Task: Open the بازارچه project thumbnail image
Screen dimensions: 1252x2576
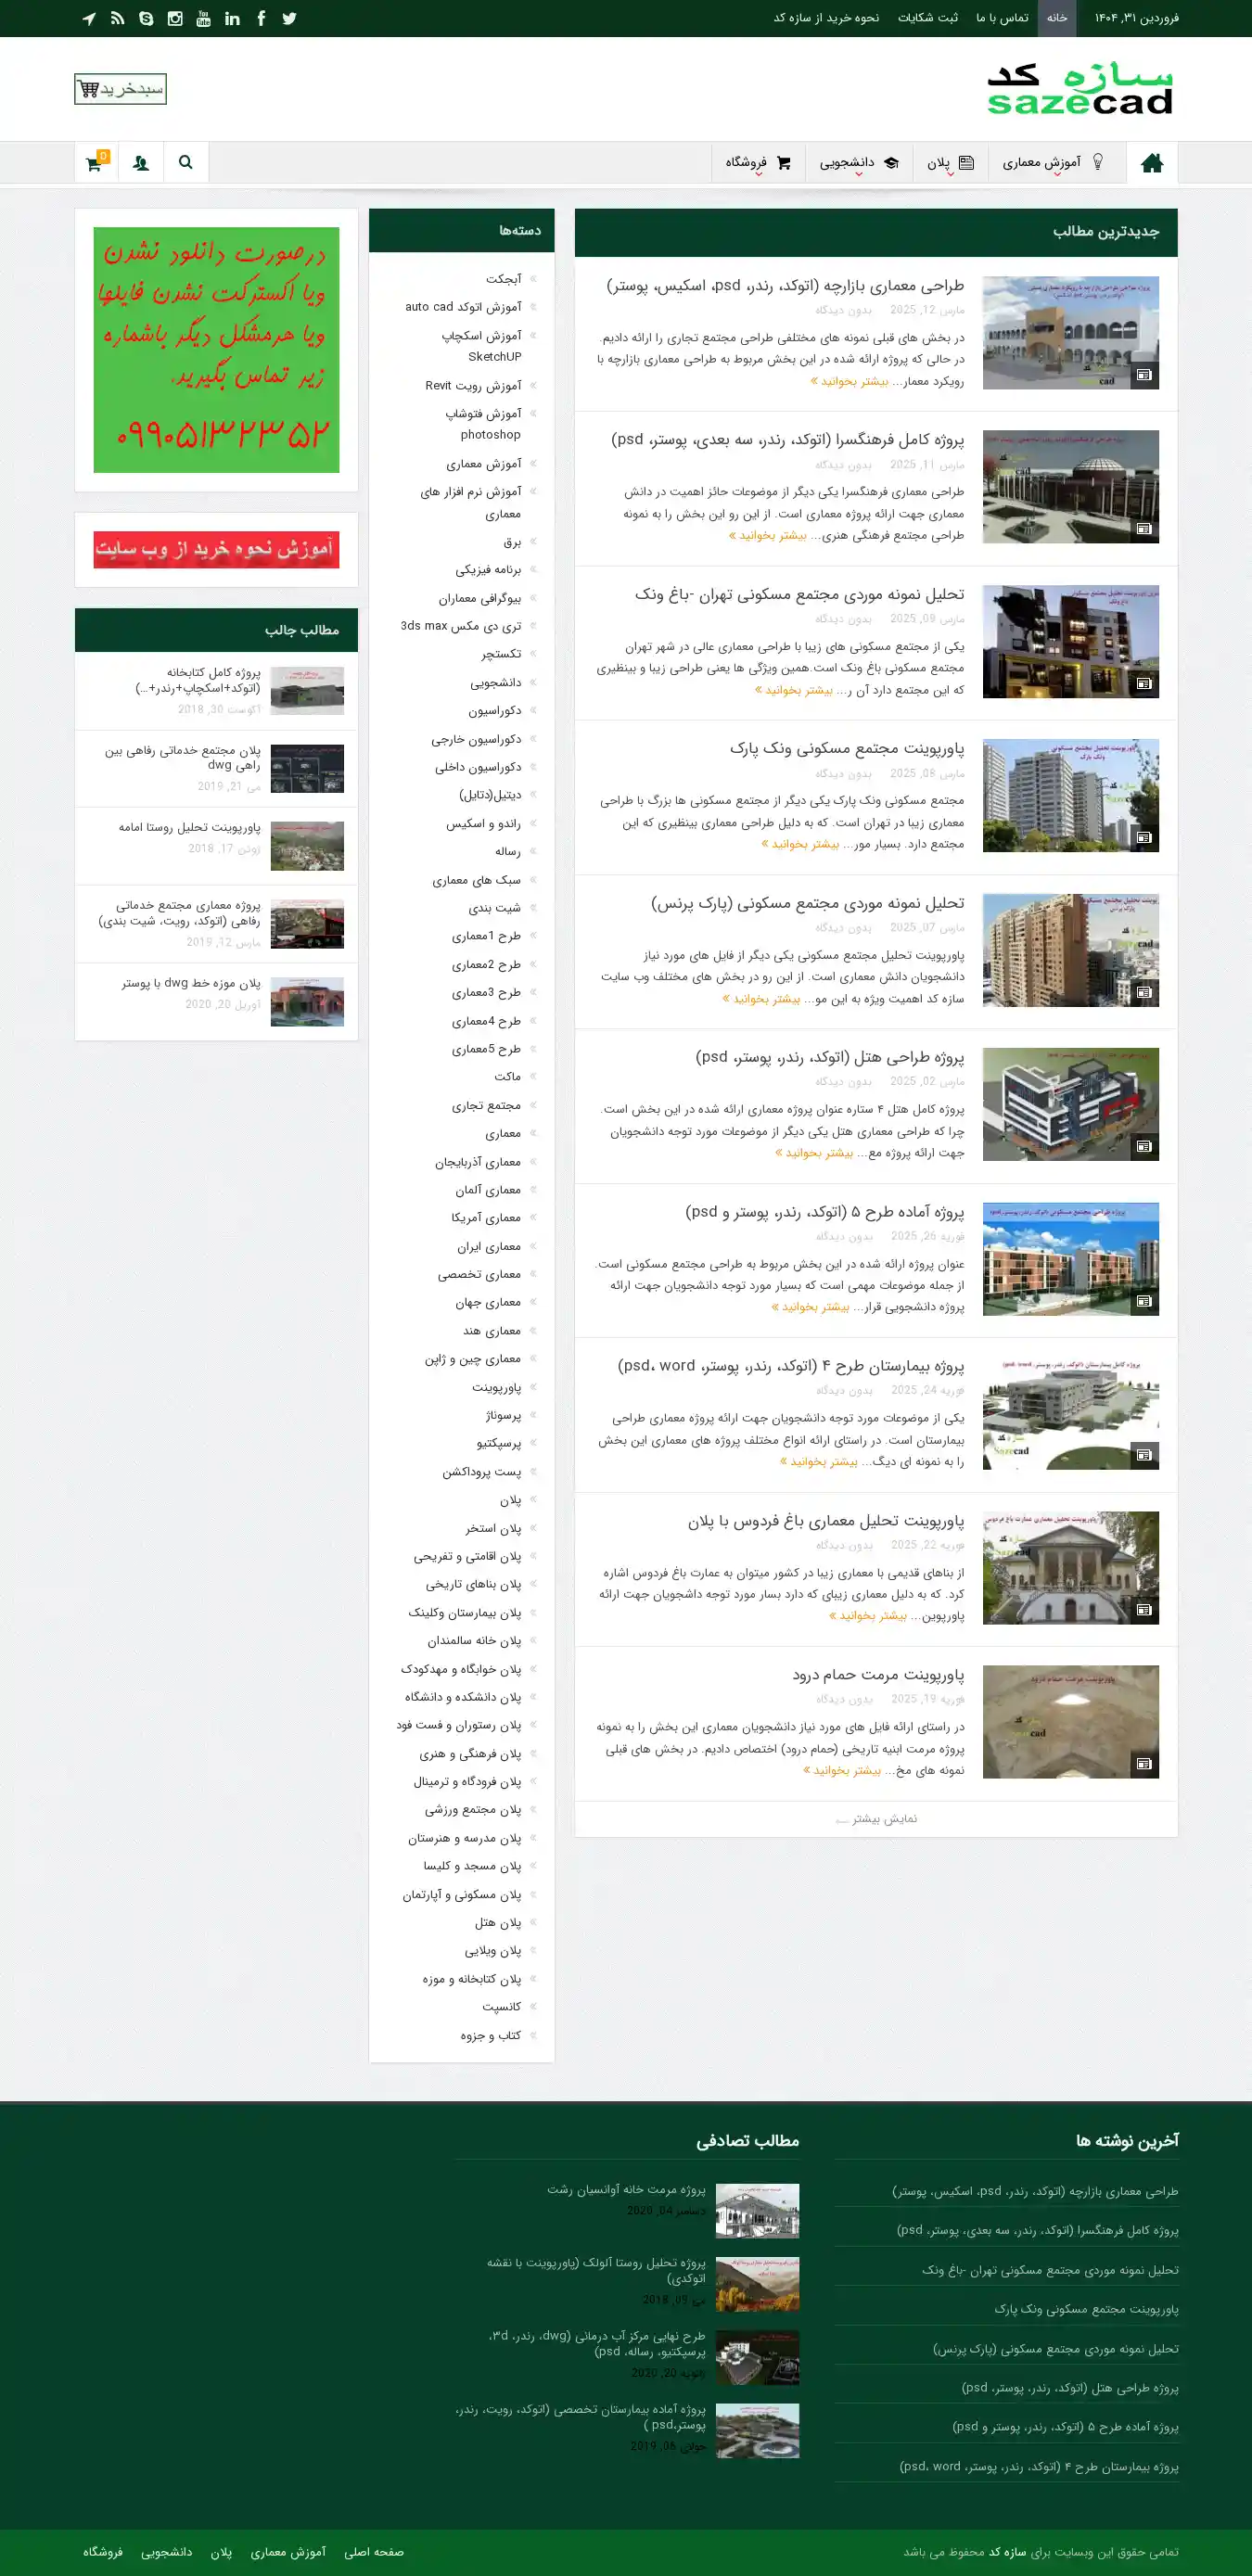Action: point(1070,332)
